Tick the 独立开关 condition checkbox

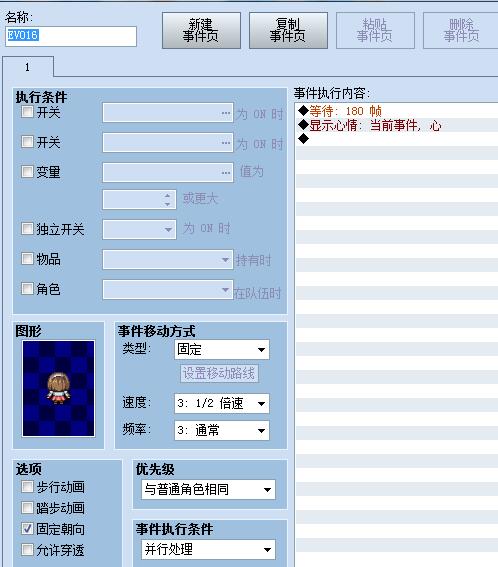click(27, 229)
